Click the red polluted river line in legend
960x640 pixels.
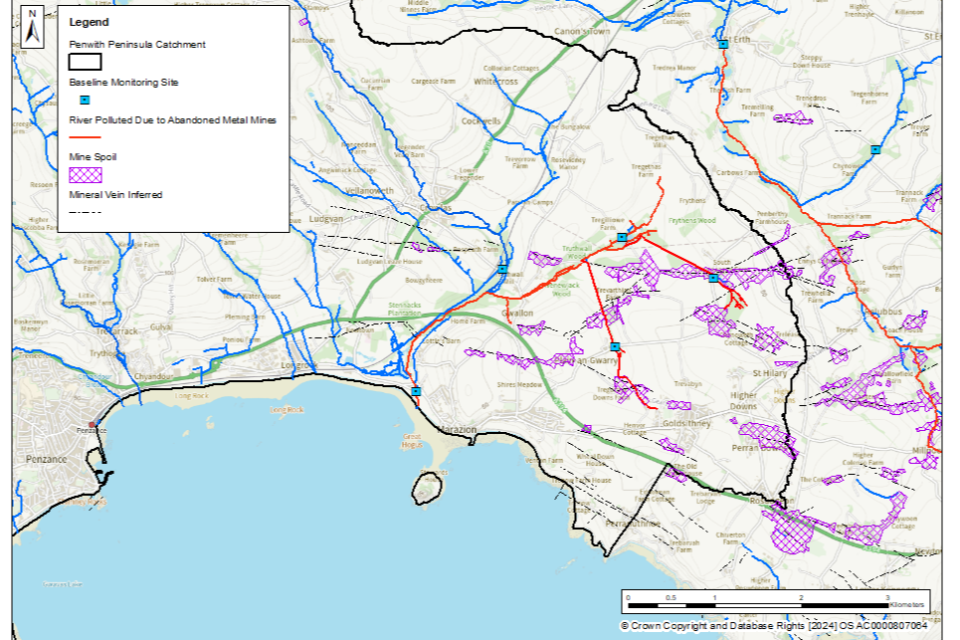tap(84, 137)
